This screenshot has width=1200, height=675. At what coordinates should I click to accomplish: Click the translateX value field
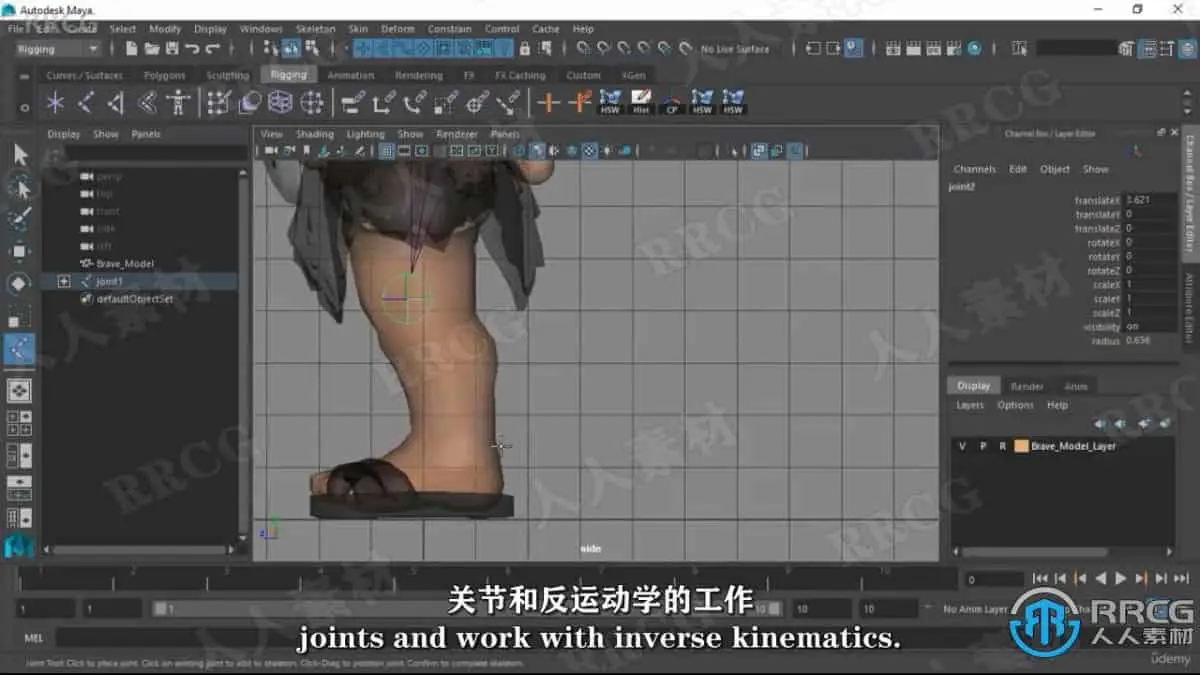1150,200
